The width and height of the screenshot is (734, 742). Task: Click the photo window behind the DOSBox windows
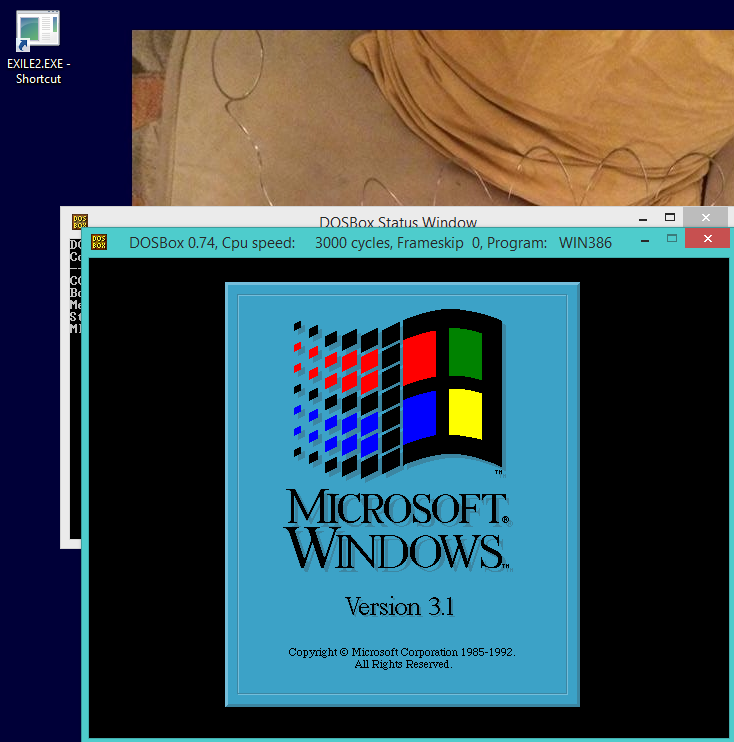433,118
